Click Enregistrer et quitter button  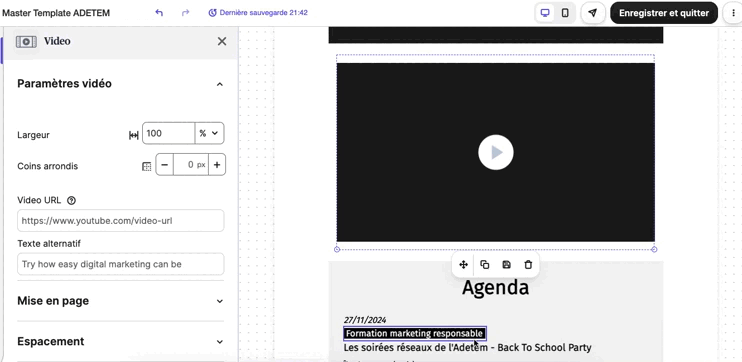(664, 13)
